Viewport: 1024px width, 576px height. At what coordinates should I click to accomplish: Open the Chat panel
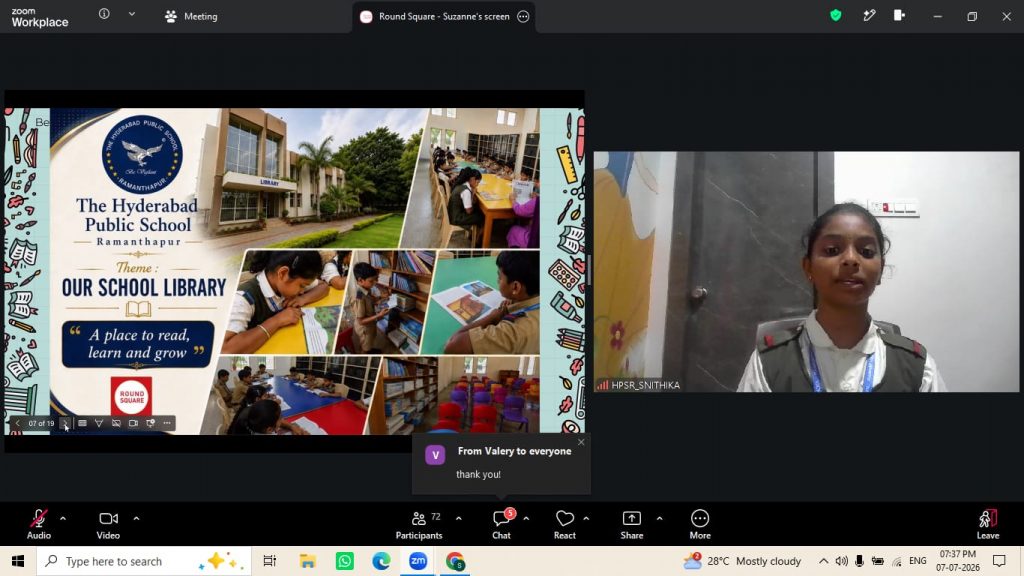click(x=502, y=524)
